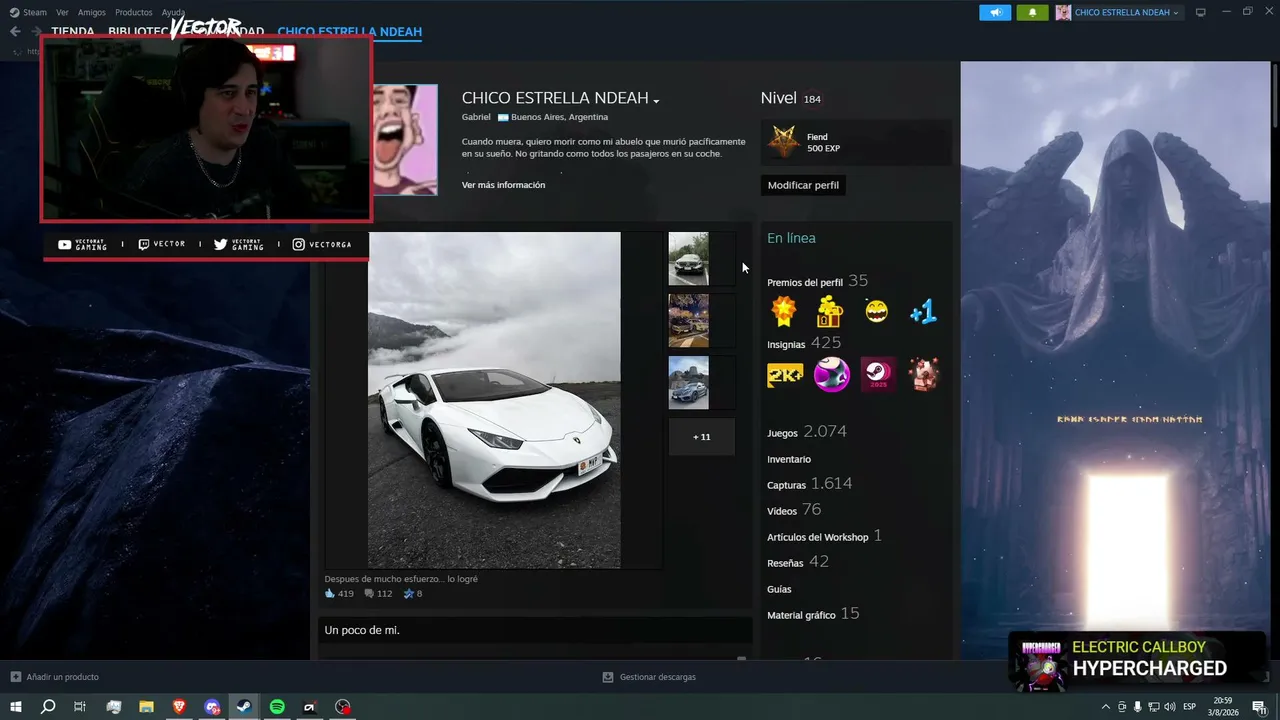Image resolution: width=1280 pixels, height=720 pixels.
Task: Click Ver más información link
Action: click(503, 185)
